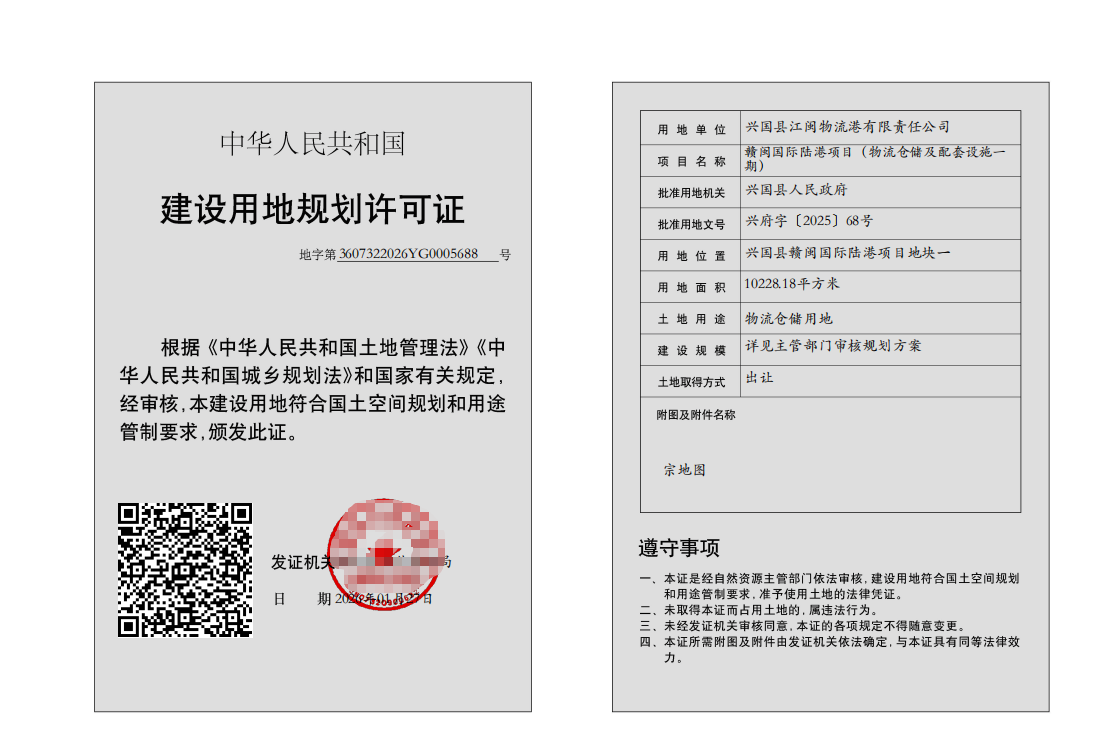Click the 宗地图 attachment entry
Image resolution: width=1114 pixels, height=746 pixels.
684,470
